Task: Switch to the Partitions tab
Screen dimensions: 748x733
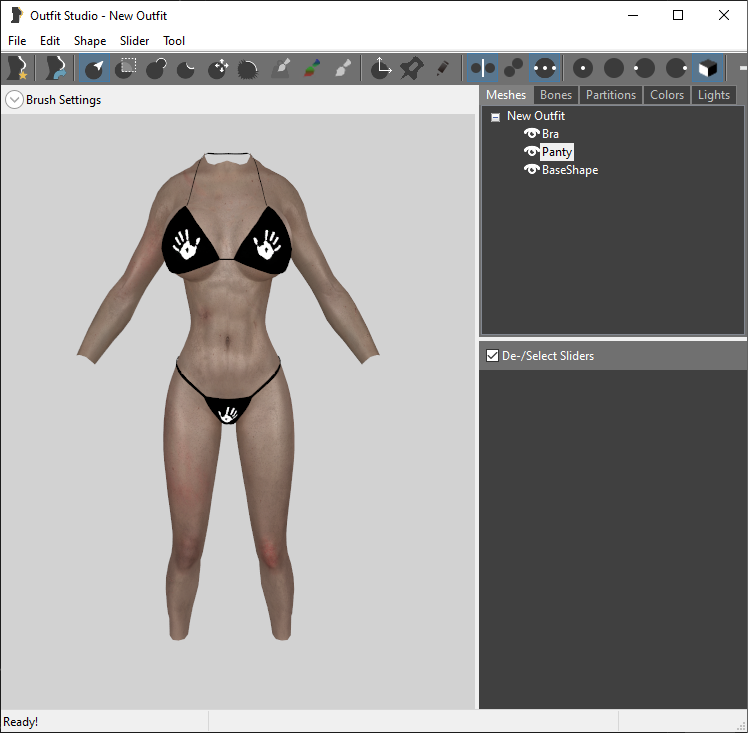Action: pyautogui.click(x=611, y=95)
